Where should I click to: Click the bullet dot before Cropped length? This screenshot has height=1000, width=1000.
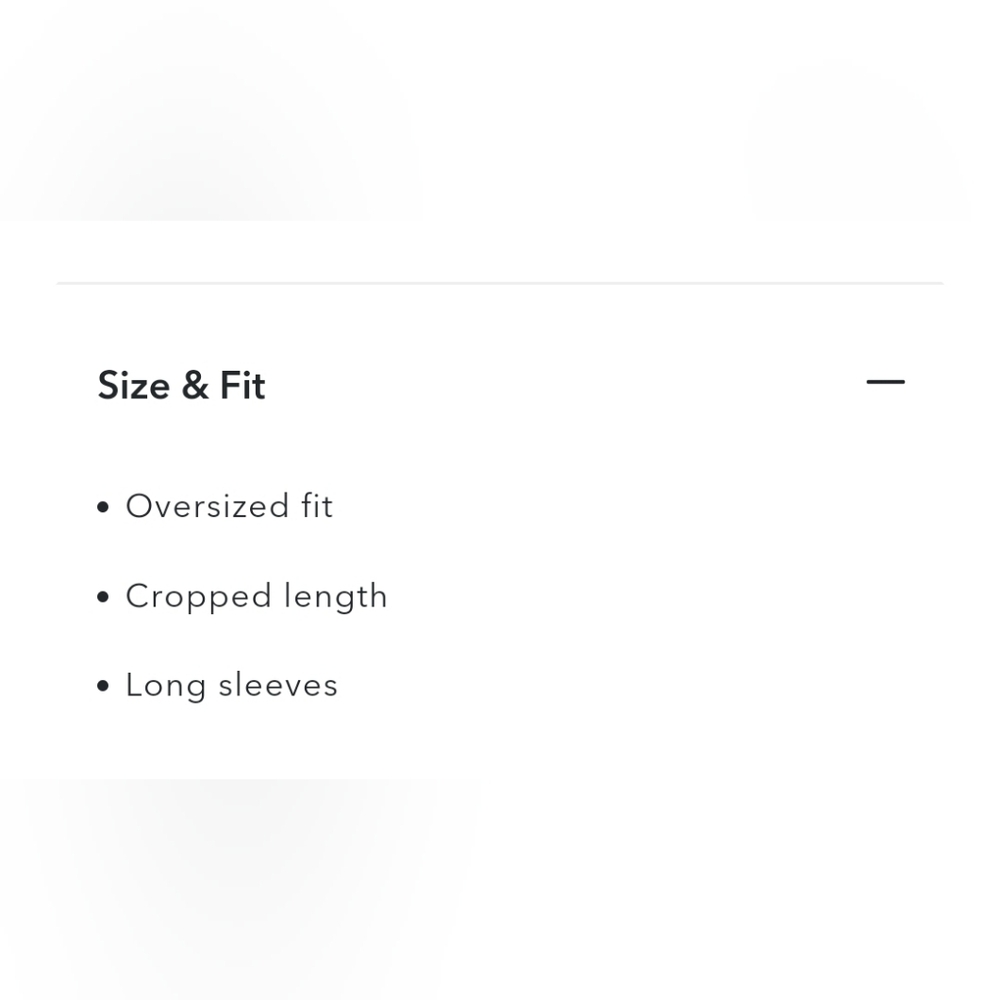coord(103,597)
